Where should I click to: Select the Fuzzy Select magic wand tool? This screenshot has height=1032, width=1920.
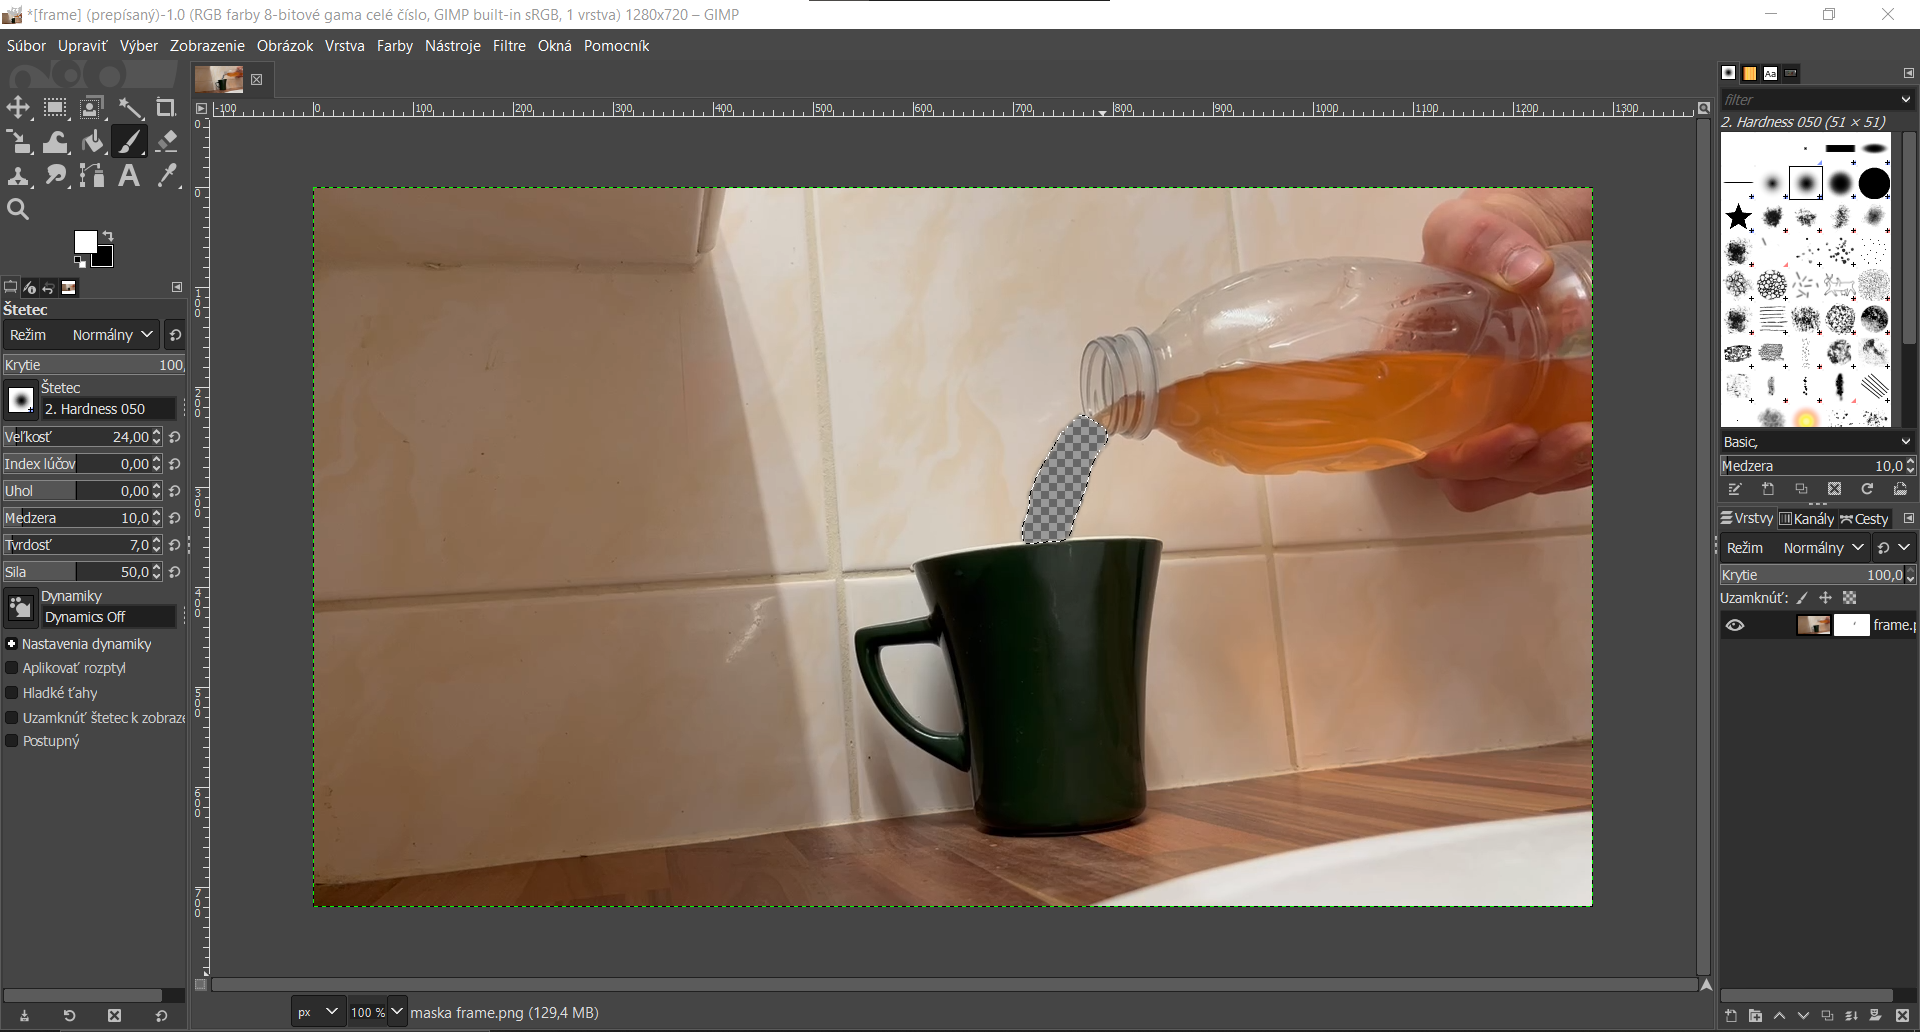point(129,108)
